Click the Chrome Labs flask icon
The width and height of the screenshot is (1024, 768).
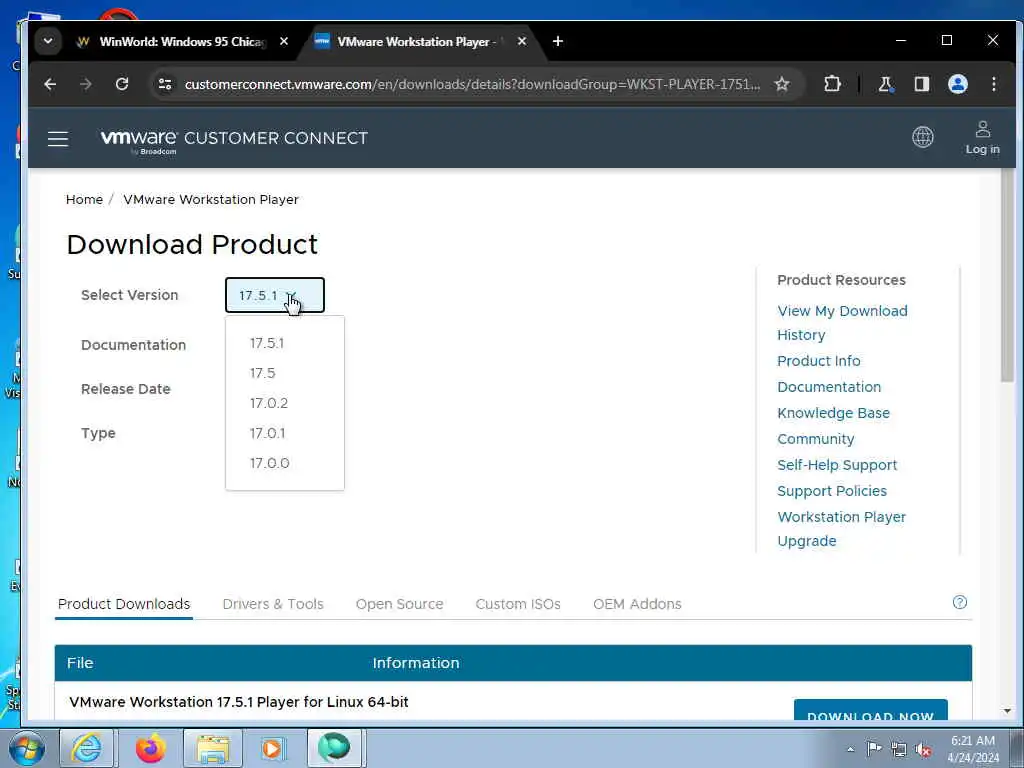tap(886, 84)
